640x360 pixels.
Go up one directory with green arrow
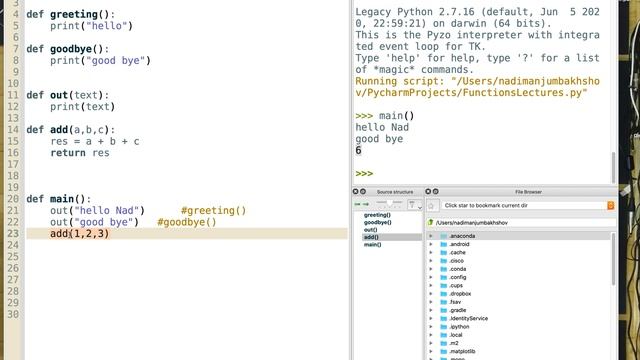(430, 222)
